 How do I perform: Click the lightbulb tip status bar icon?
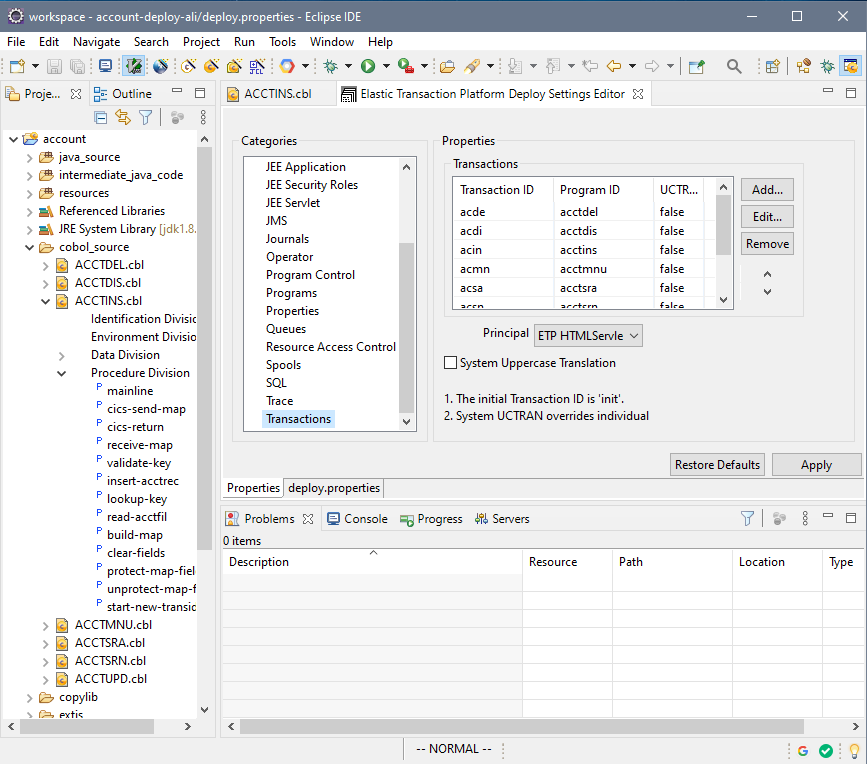pos(854,750)
